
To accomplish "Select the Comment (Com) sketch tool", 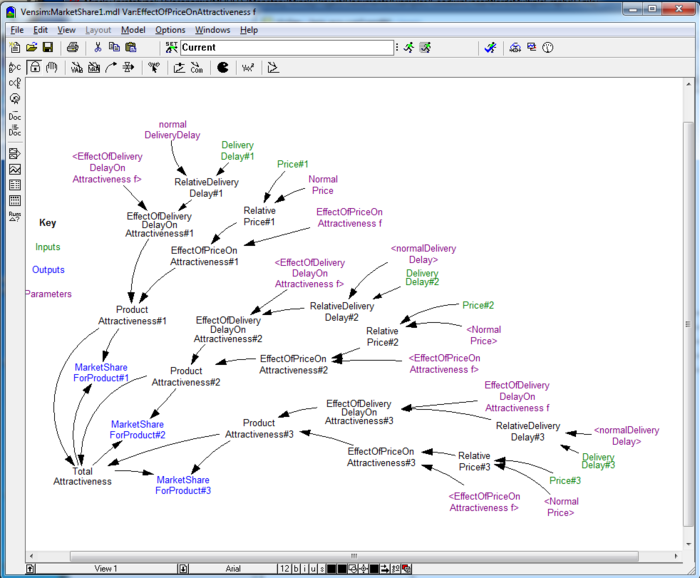I will pyautogui.click(x=196, y=68).
